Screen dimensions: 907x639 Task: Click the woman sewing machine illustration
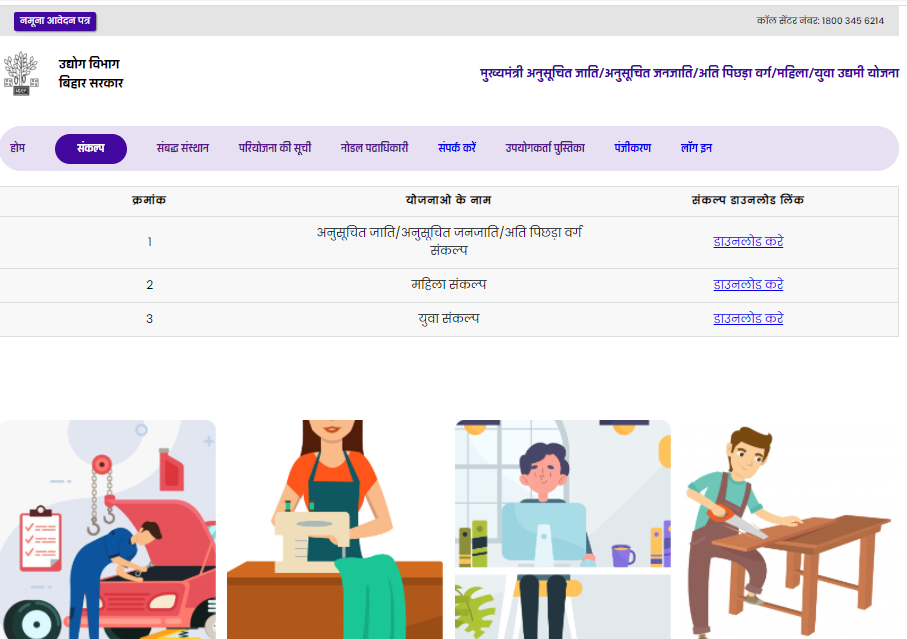click(334, 529)
